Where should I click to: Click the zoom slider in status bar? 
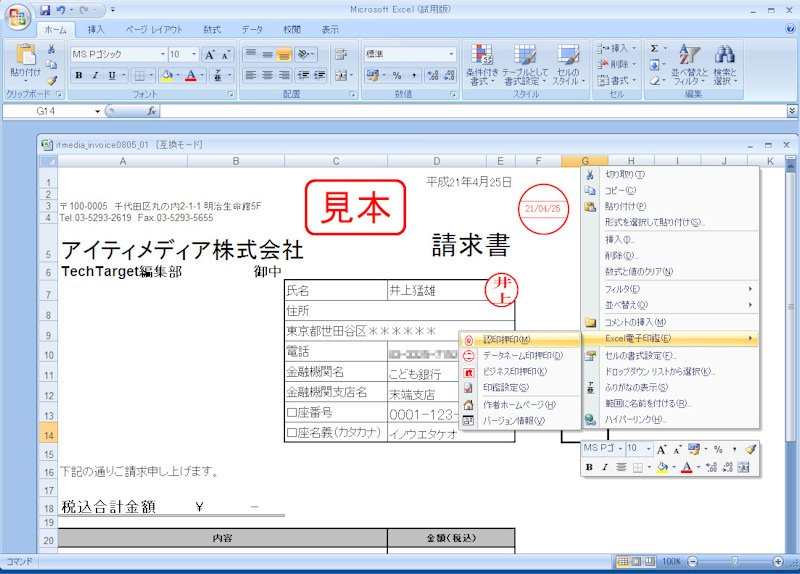[735, 561]
